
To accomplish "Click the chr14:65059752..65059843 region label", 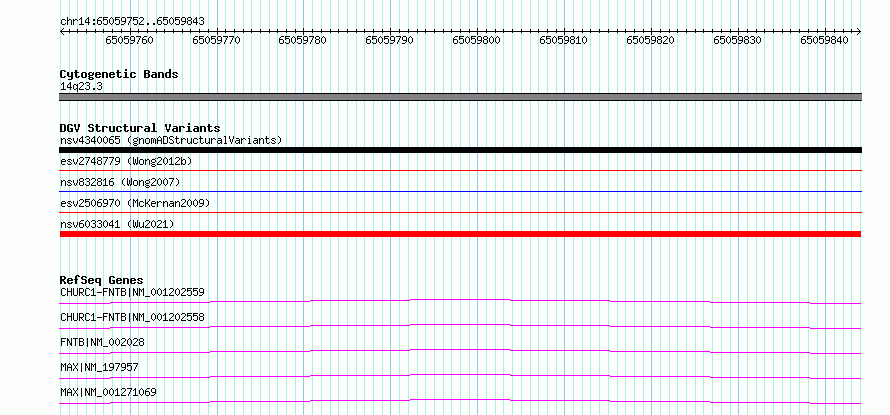I will click(132, 21).
